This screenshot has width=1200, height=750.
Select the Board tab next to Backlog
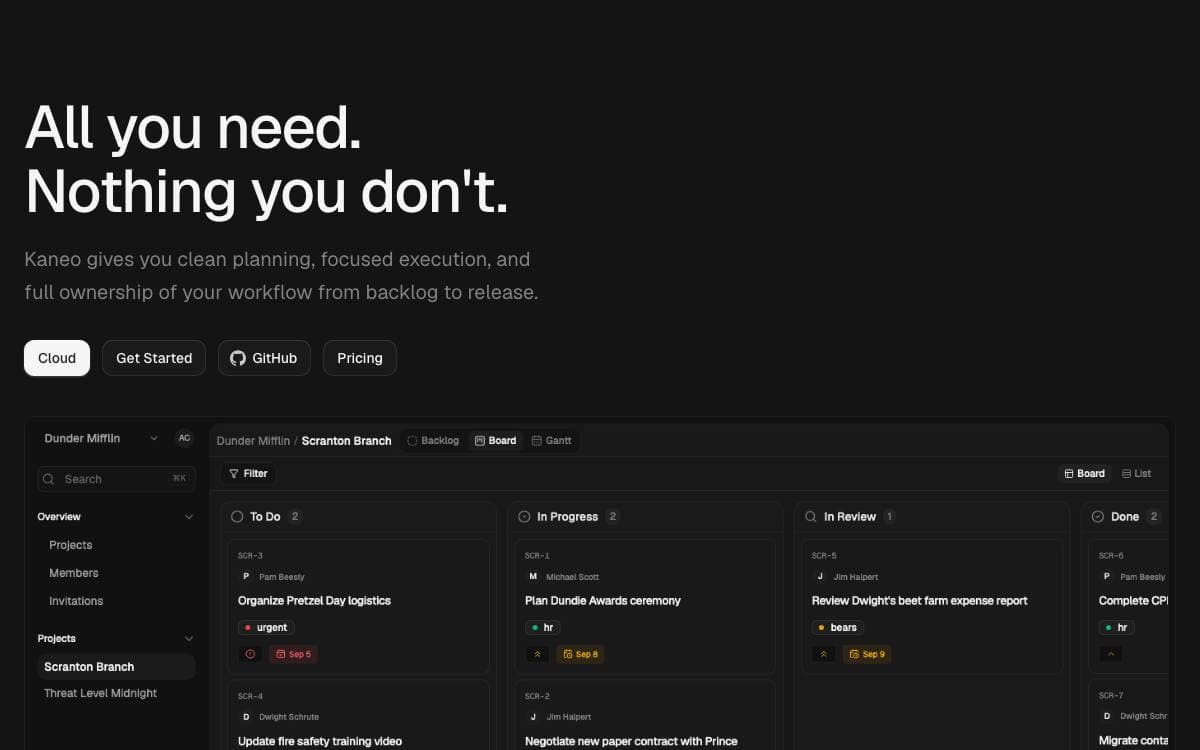(x=496, y=440)
